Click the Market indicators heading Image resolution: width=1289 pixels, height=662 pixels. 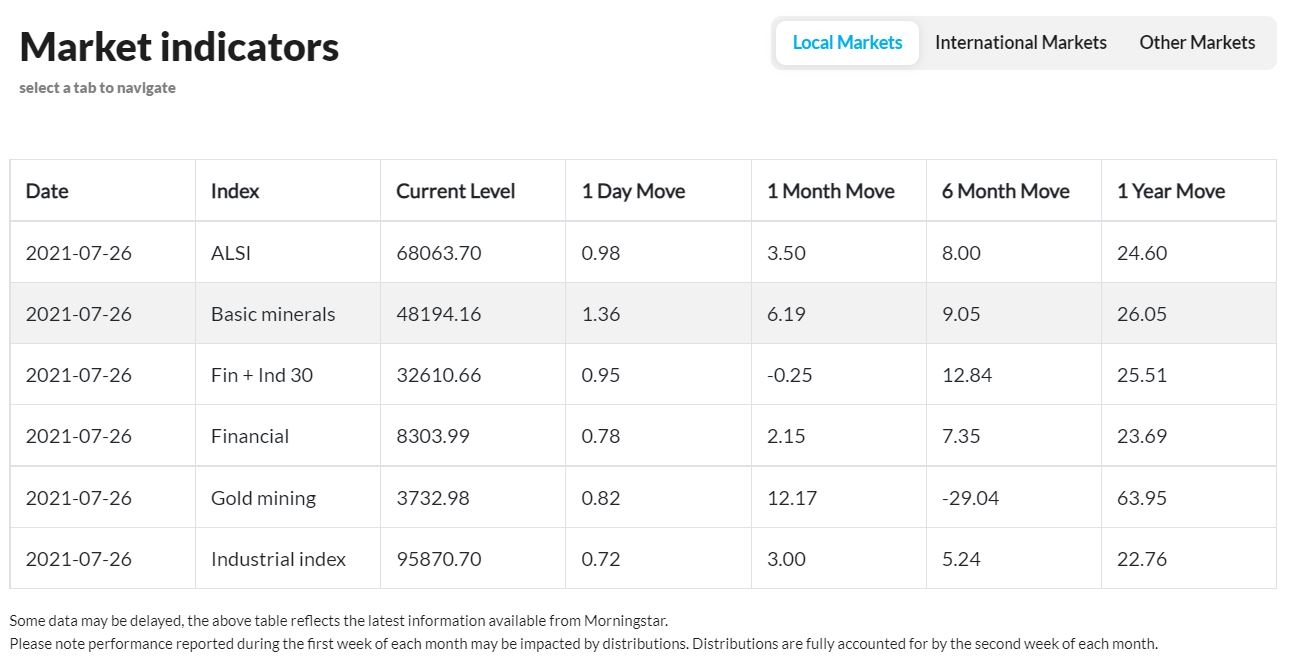179,47
